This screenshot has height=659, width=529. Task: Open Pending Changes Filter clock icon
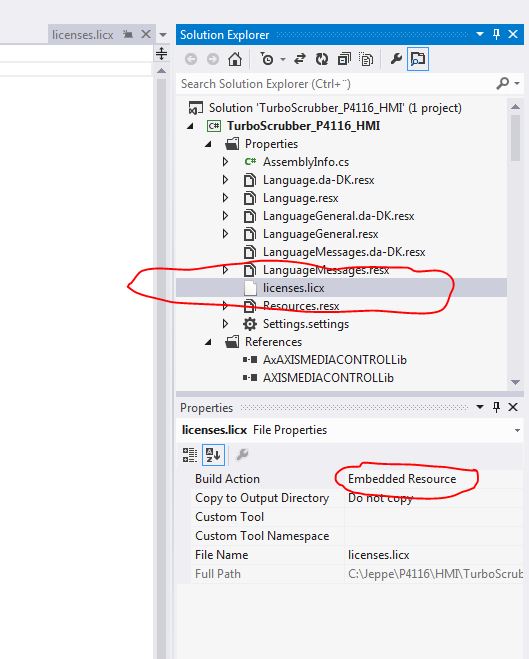click(x=267, y=59)
